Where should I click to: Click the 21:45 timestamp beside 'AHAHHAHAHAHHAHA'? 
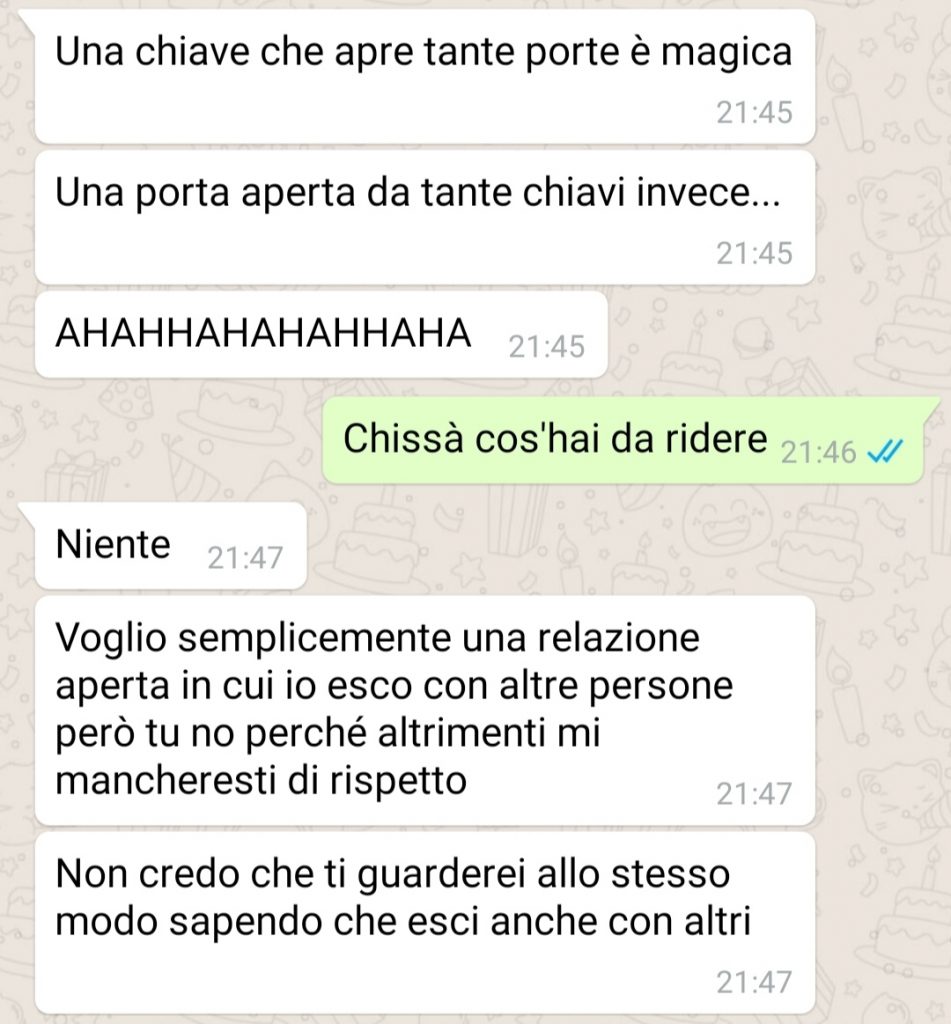[x=547, y=347]
